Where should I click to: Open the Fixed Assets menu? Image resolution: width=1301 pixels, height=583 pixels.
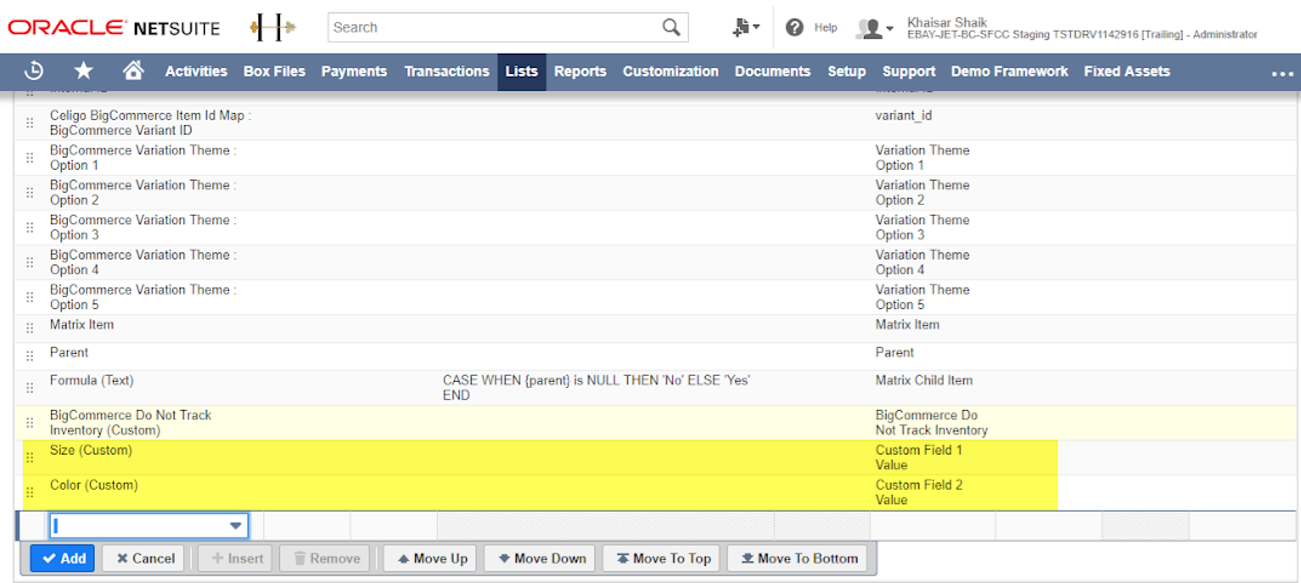[x=1127, y=71]
